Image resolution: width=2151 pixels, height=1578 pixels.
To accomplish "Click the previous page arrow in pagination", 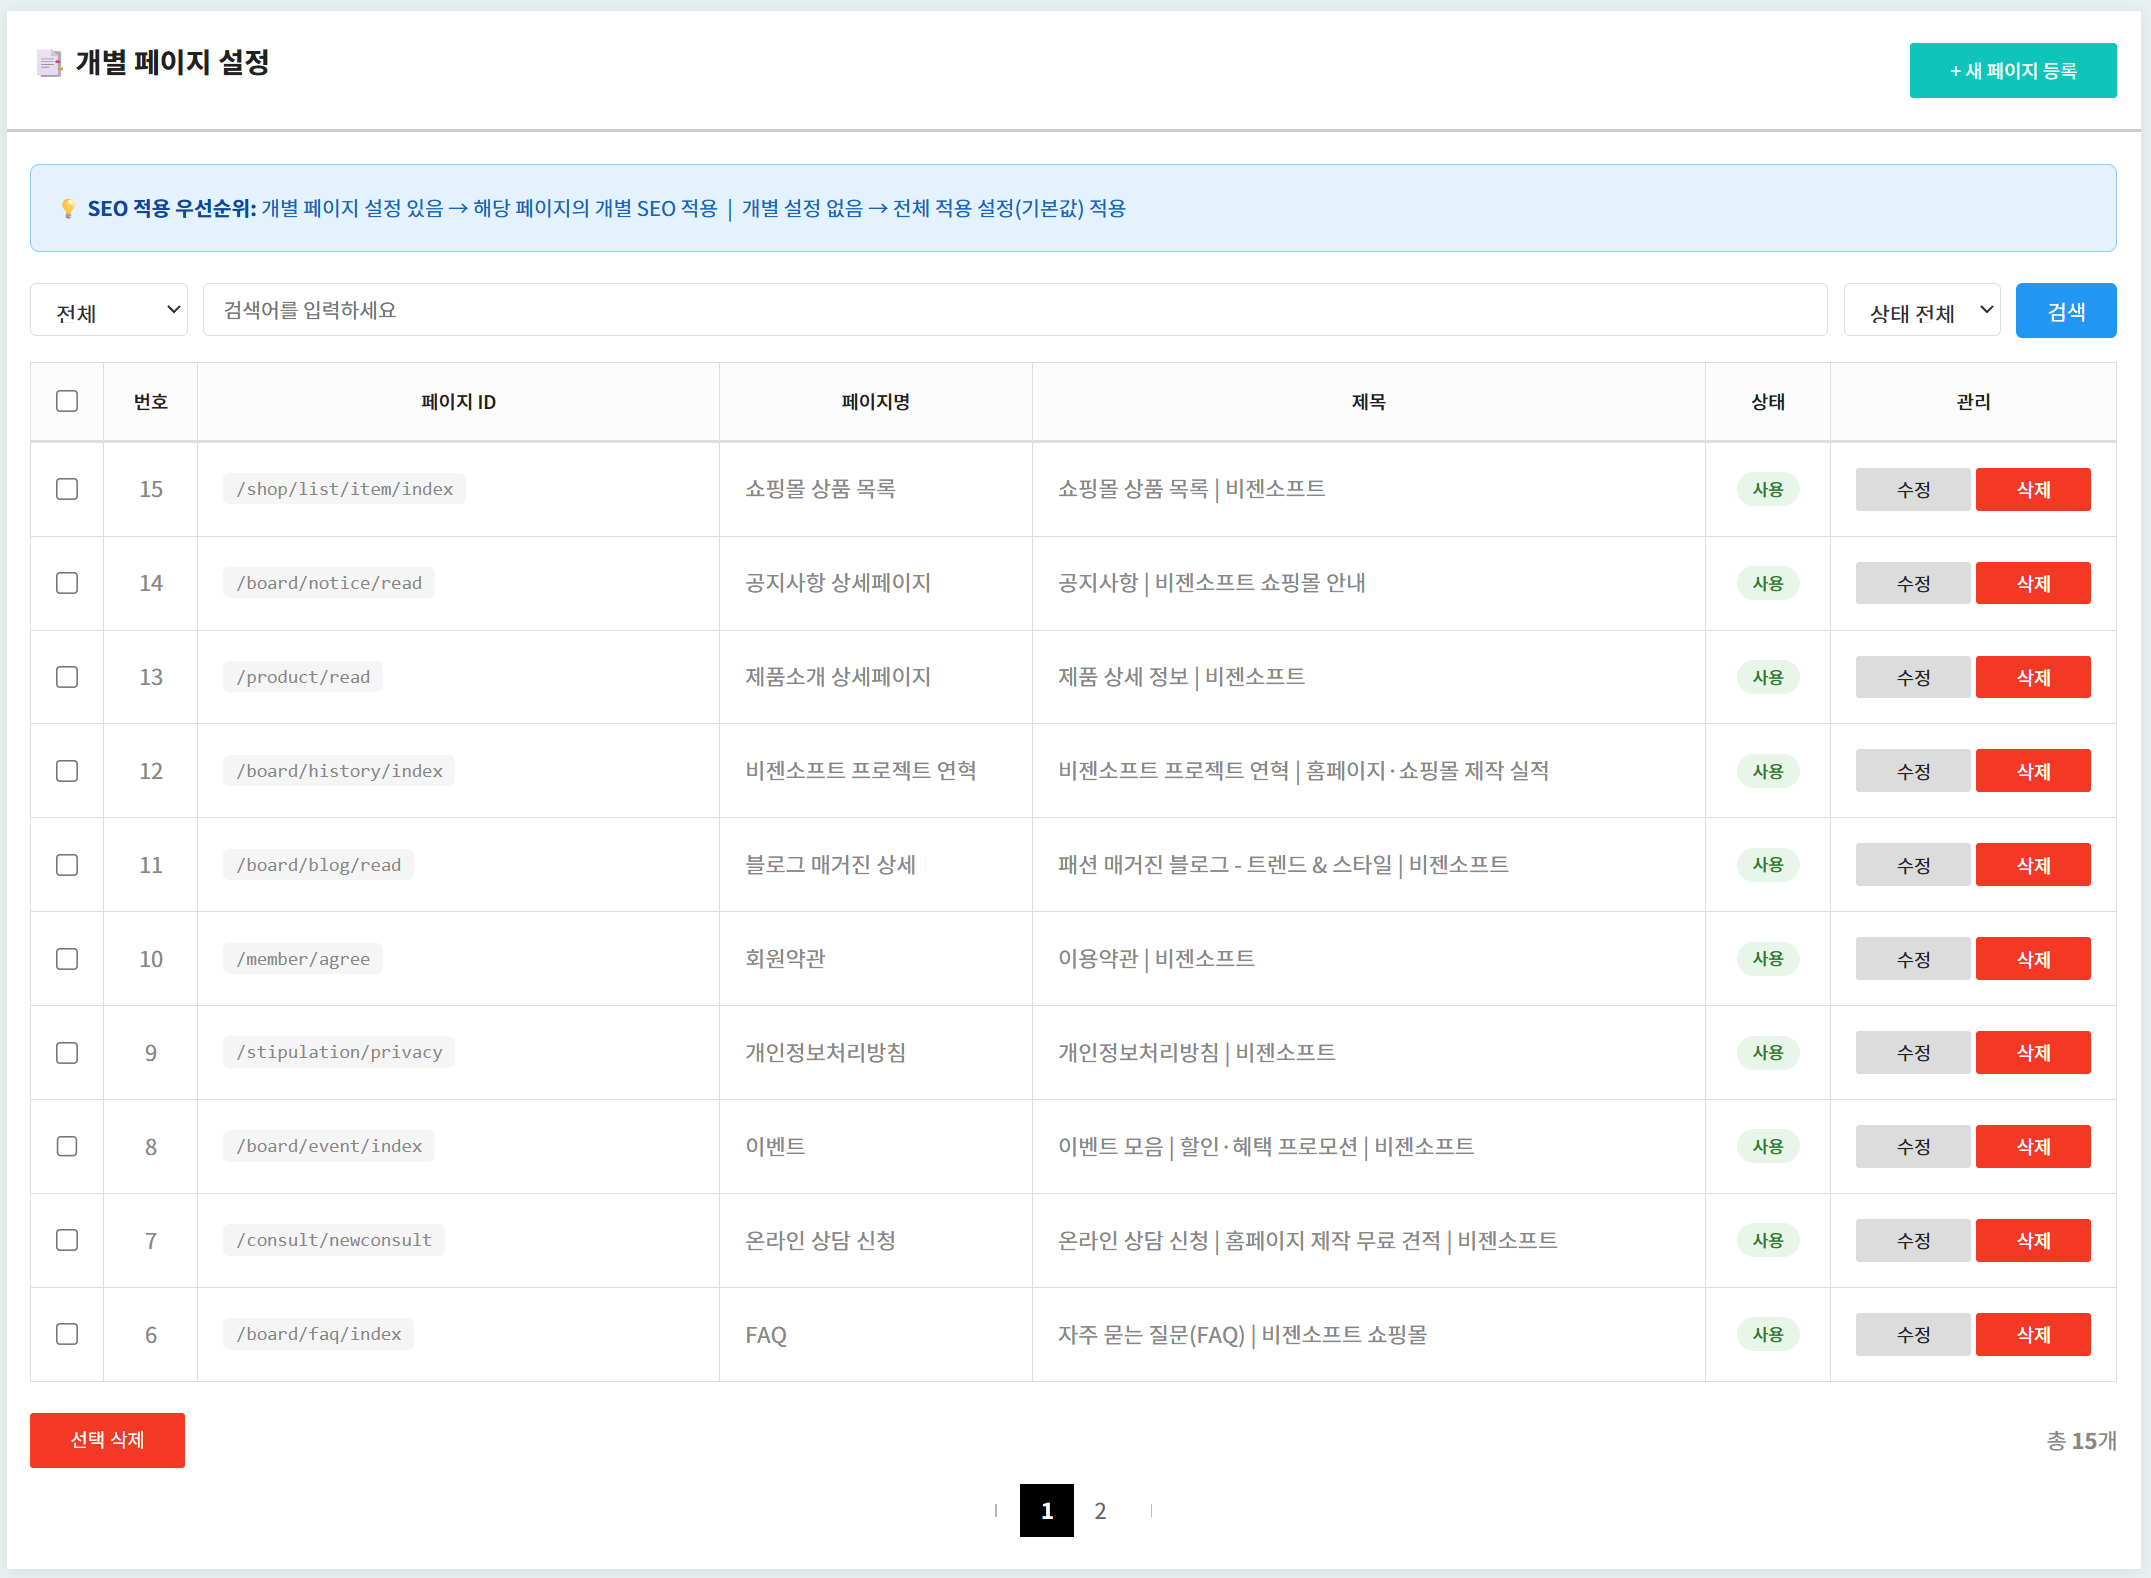I will tap(996, 1510).
